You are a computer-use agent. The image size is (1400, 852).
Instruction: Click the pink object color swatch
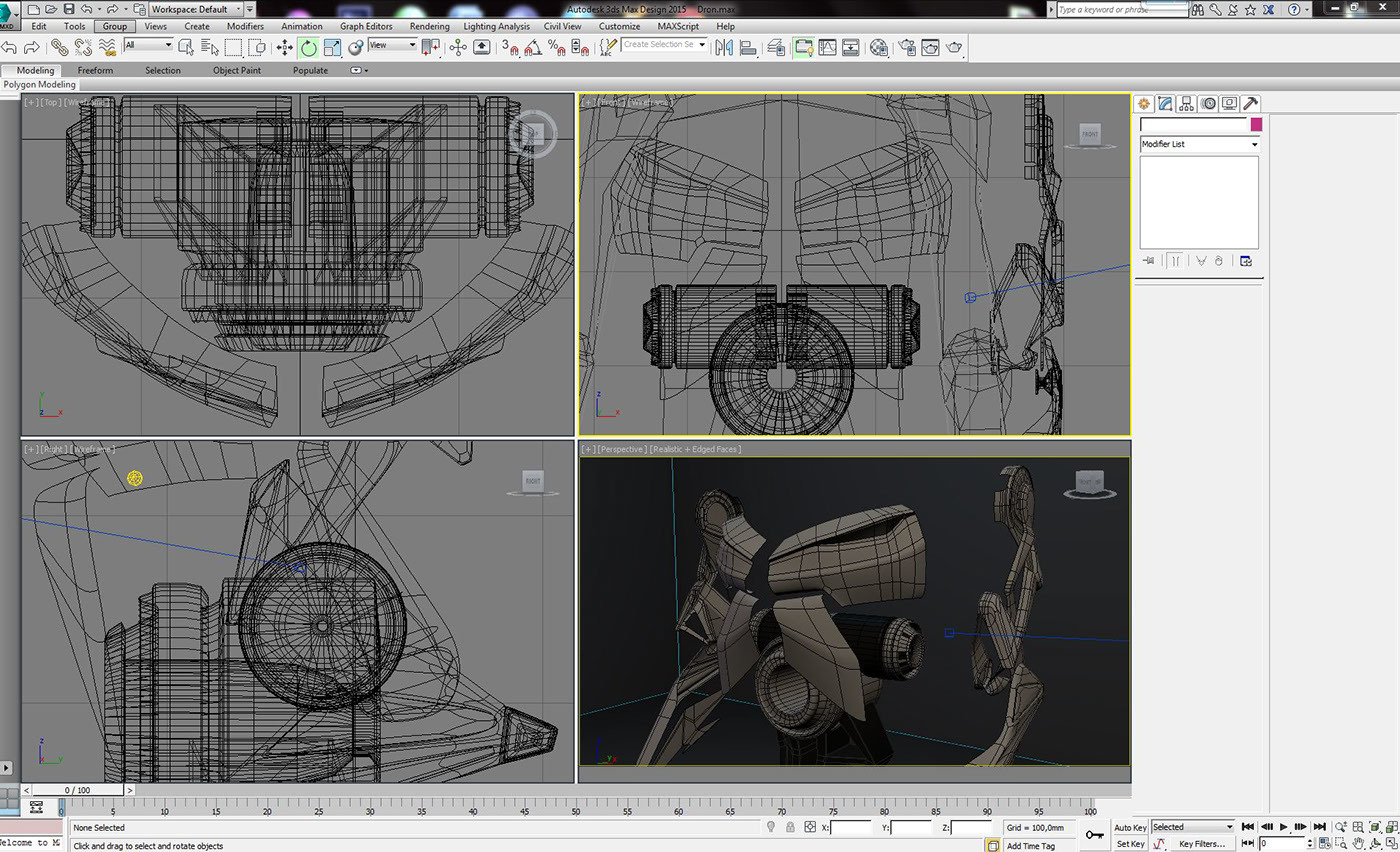point(1256,124)
